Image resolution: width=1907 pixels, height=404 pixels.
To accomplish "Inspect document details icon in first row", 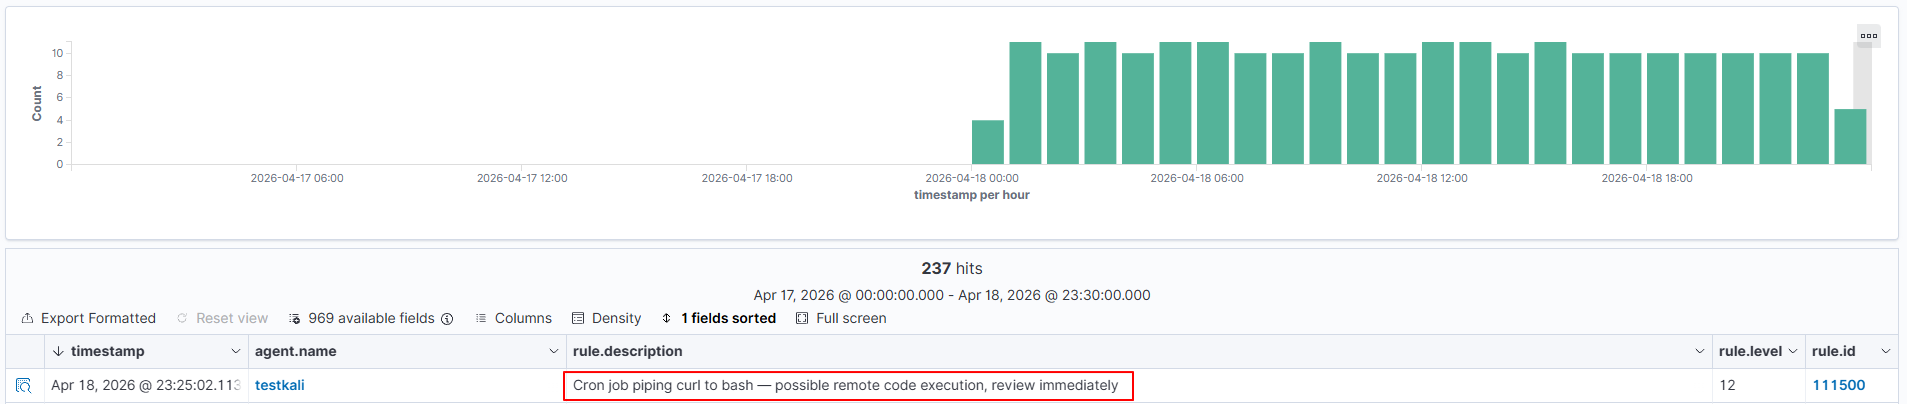I will point(24,385).
